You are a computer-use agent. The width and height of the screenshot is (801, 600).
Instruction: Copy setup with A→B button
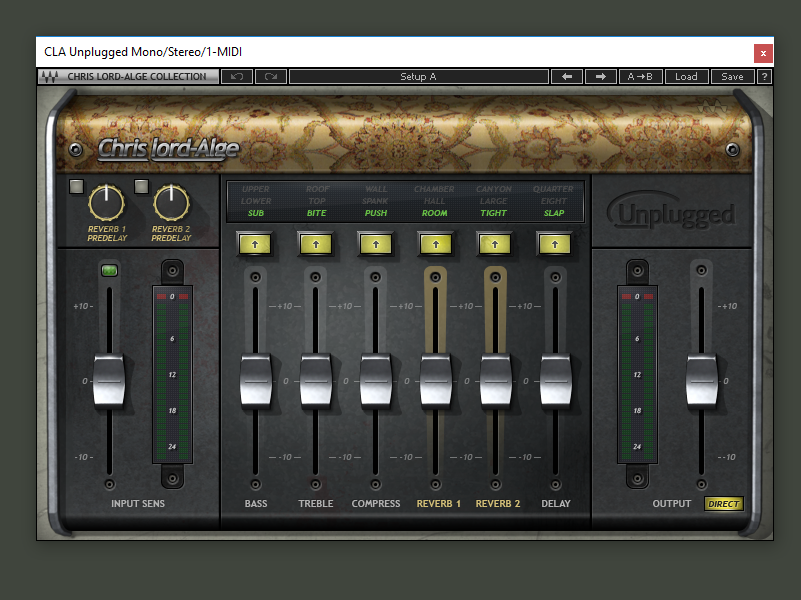pyautogui.click(x=640, y=77)
